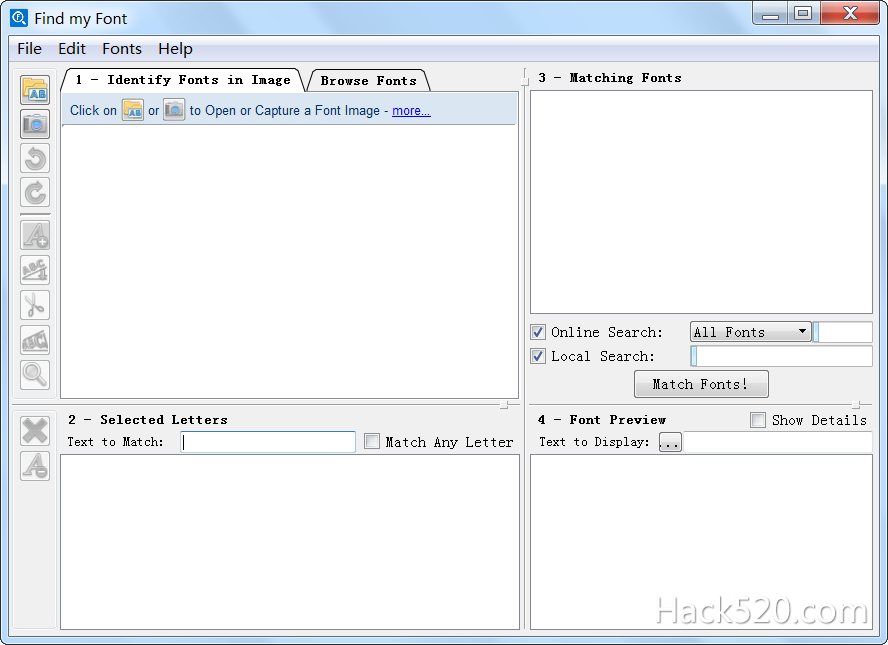Open the All Fonts dropdown
Screen dimensions: 888x645
click(x=750, y=332)
